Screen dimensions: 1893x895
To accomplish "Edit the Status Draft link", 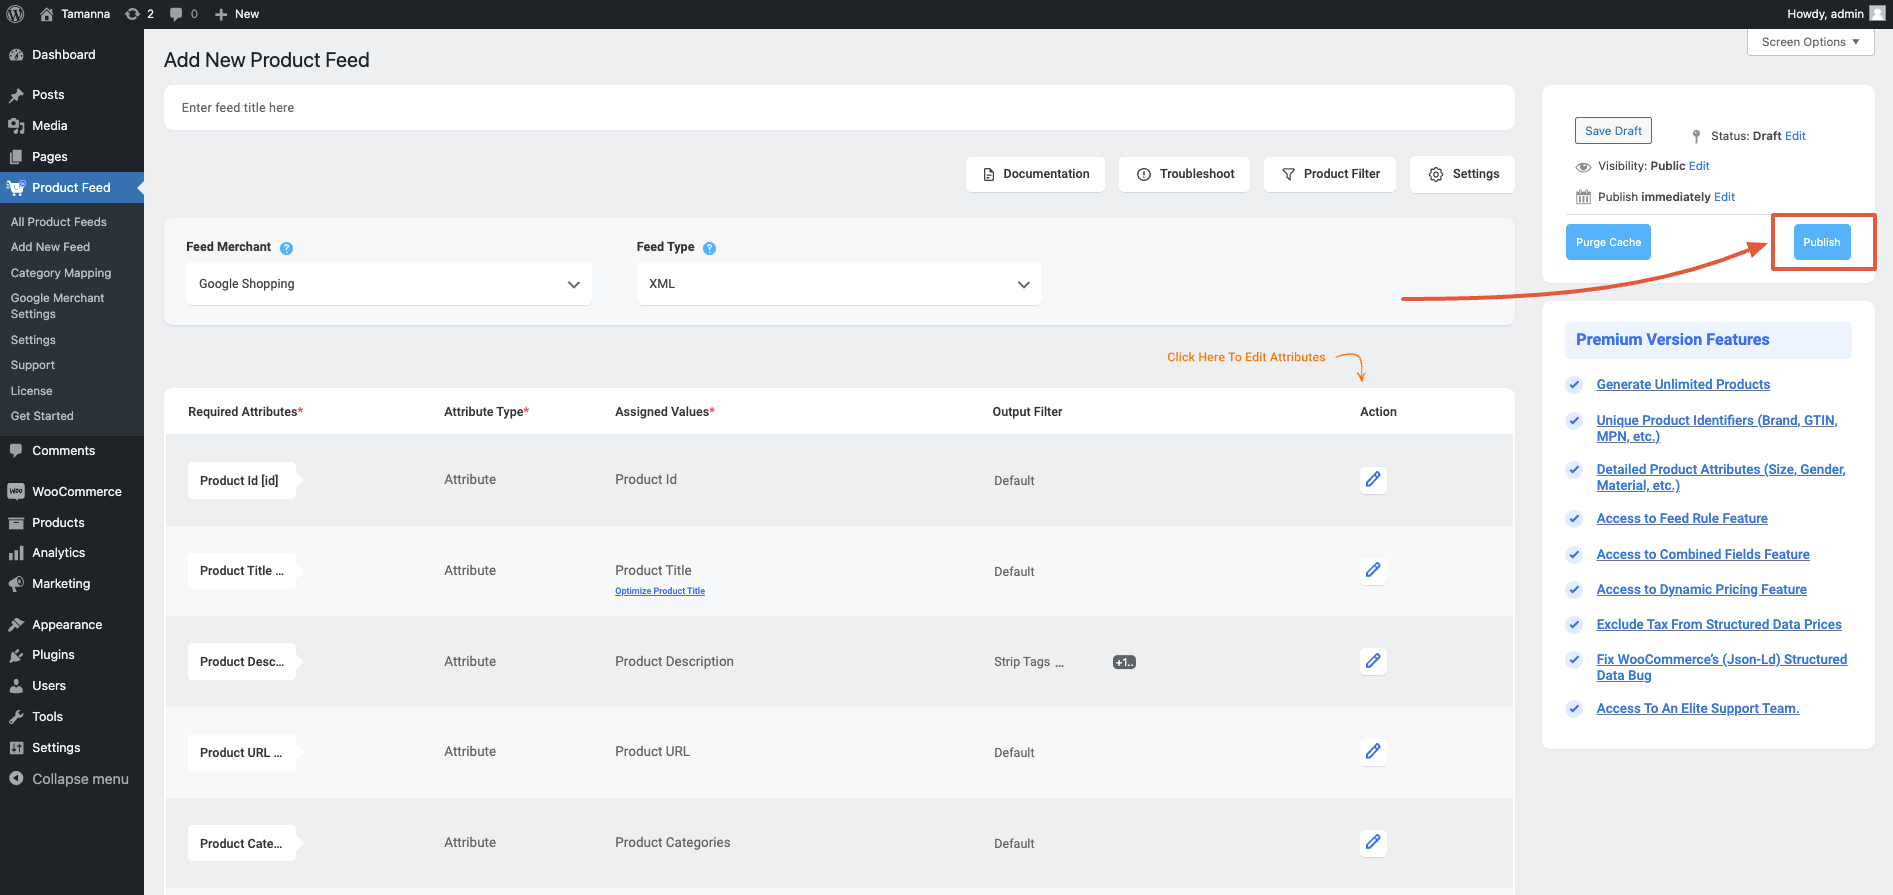I will [x=1795, y=136].
